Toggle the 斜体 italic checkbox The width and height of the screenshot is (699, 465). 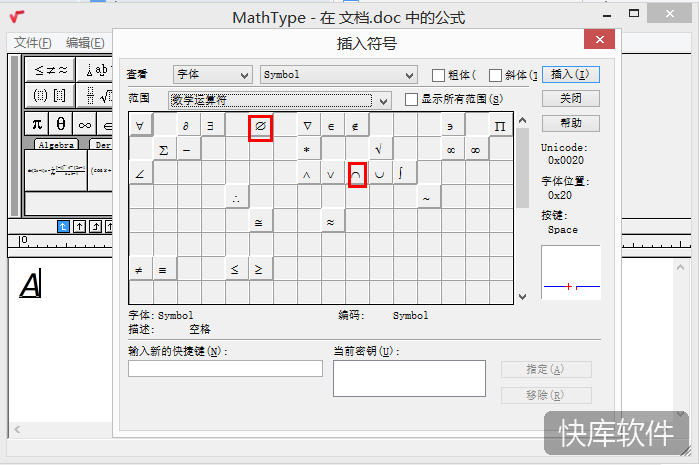pyautogui.click(x=495, y=75)
